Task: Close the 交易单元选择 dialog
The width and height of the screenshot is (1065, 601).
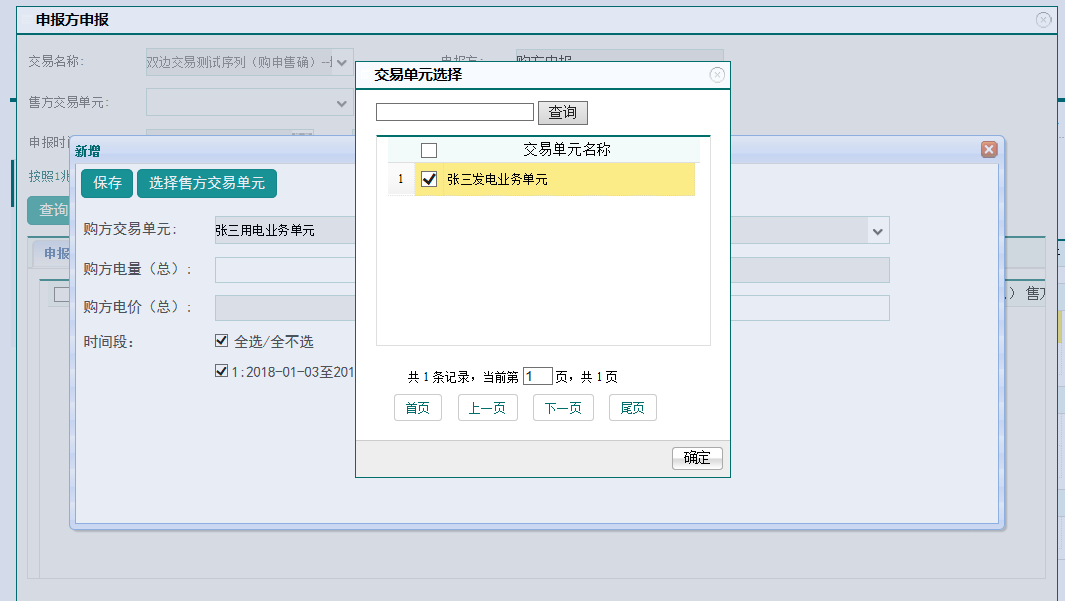Action: click(x=716, y=75)
